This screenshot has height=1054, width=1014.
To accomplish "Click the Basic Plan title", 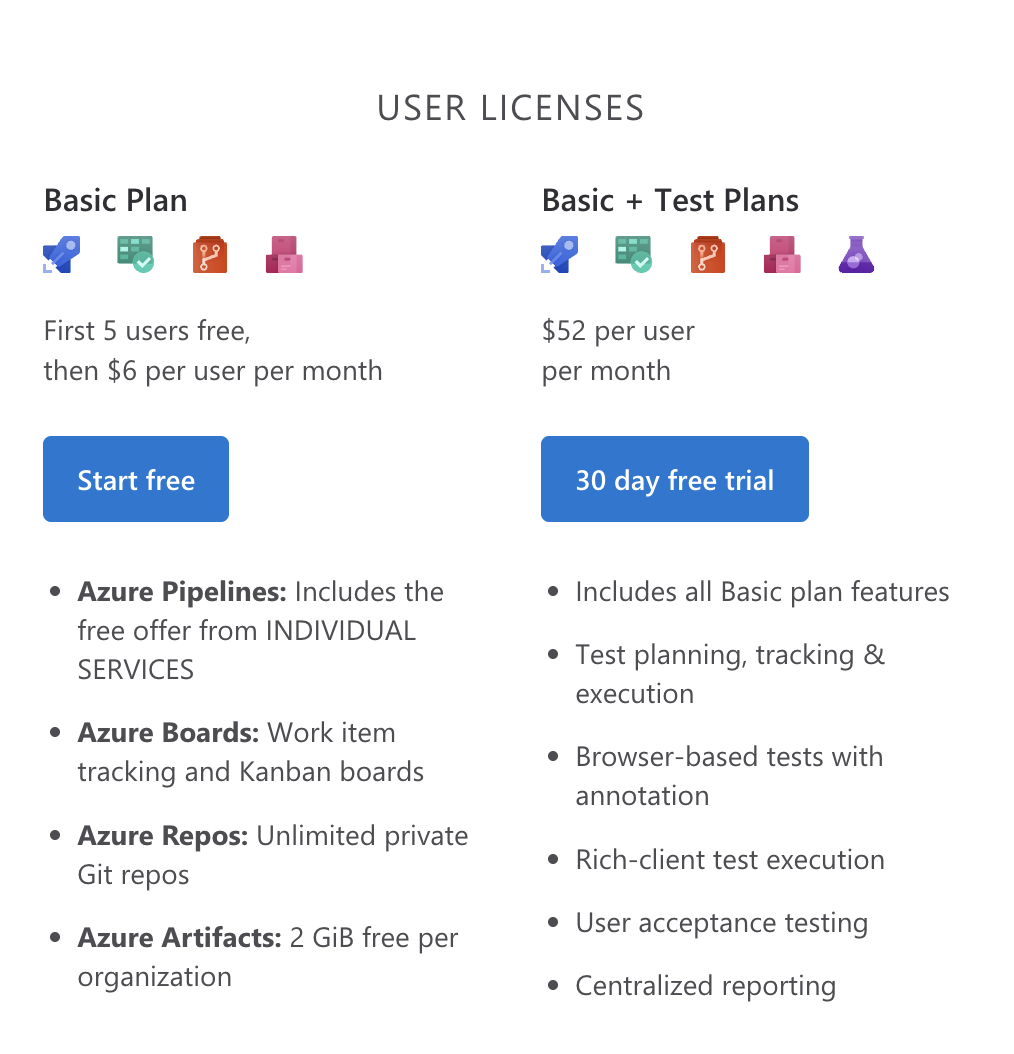I will pyautogui.click(x=116, y=200).
